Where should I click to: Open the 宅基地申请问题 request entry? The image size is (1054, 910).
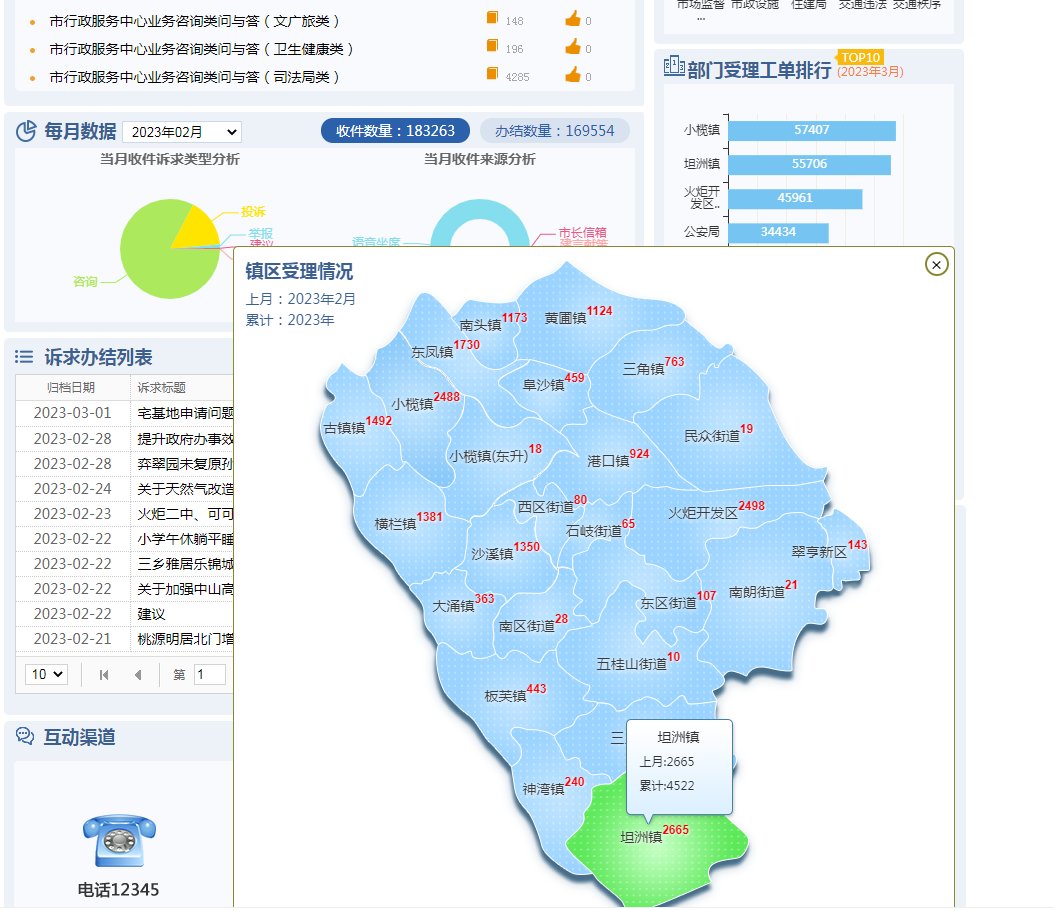coord(183,412)
